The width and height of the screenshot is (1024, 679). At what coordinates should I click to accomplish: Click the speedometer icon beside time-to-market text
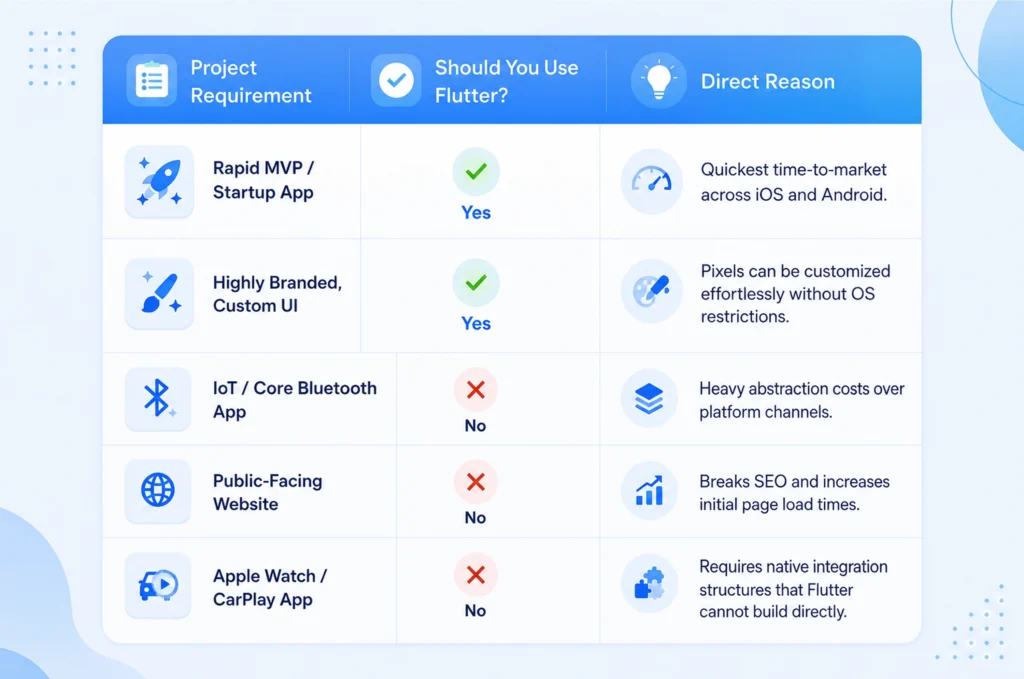click(651, 182)
